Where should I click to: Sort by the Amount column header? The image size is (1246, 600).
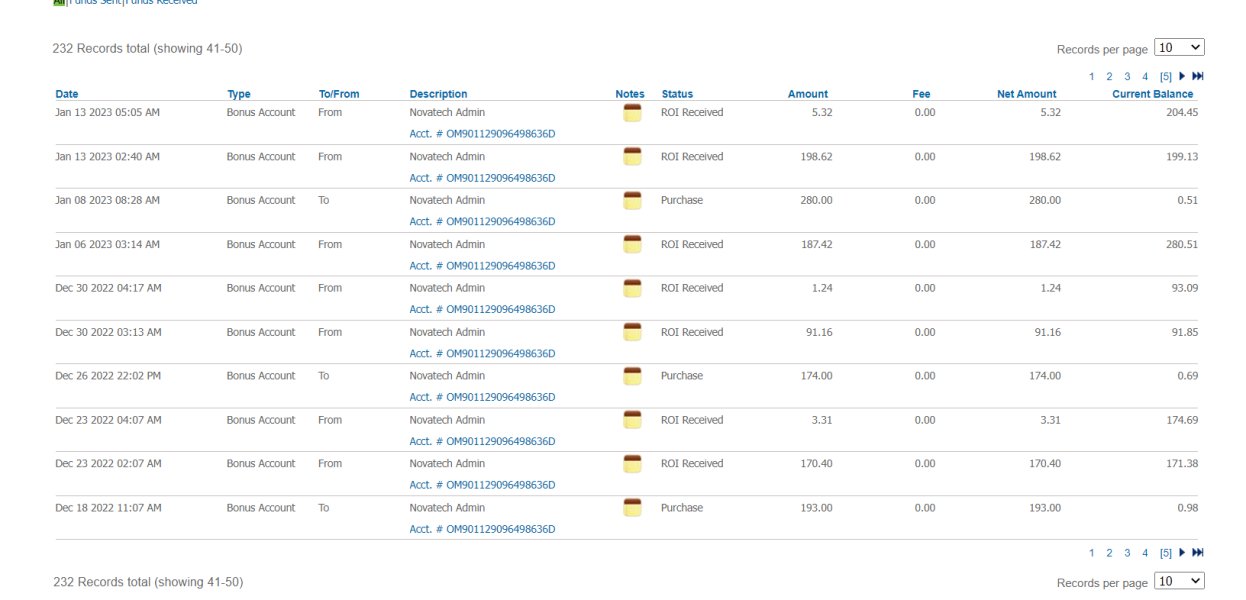pyautogui.click(x=808, y=94)
